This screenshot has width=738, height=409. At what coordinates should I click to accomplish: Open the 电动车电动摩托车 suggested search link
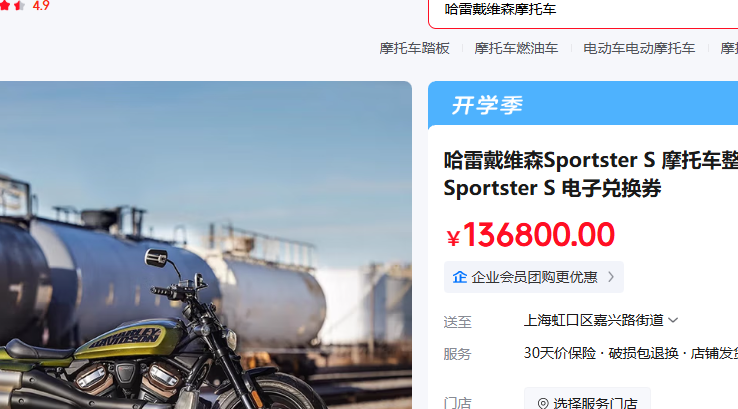coord(639,48)
